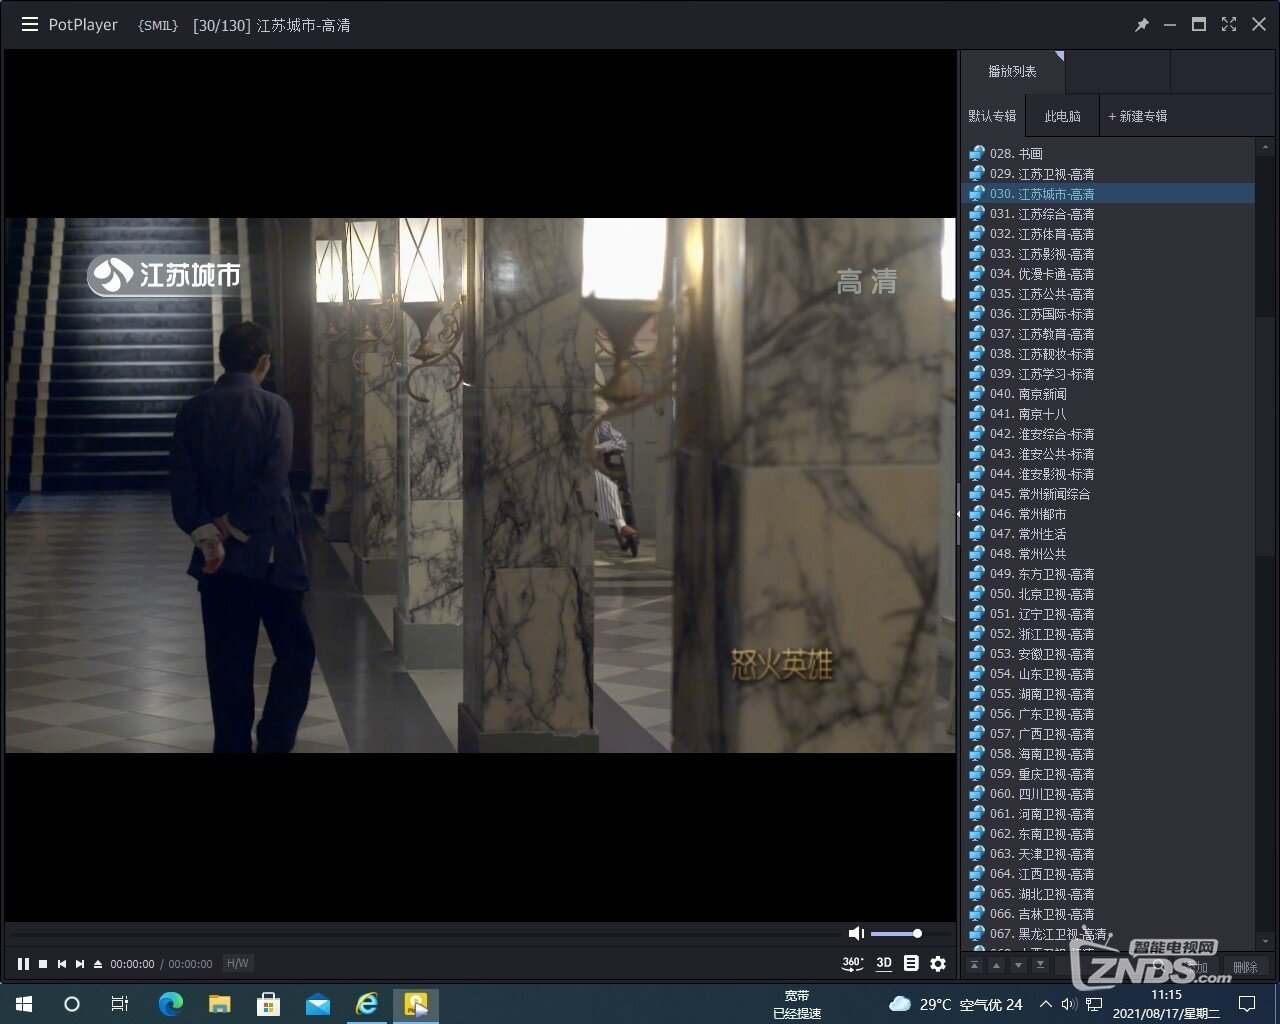Select 056. 广东卫视-高清 channel
This screenshot has width=1280, height=1024.
tap(1108, 714)
